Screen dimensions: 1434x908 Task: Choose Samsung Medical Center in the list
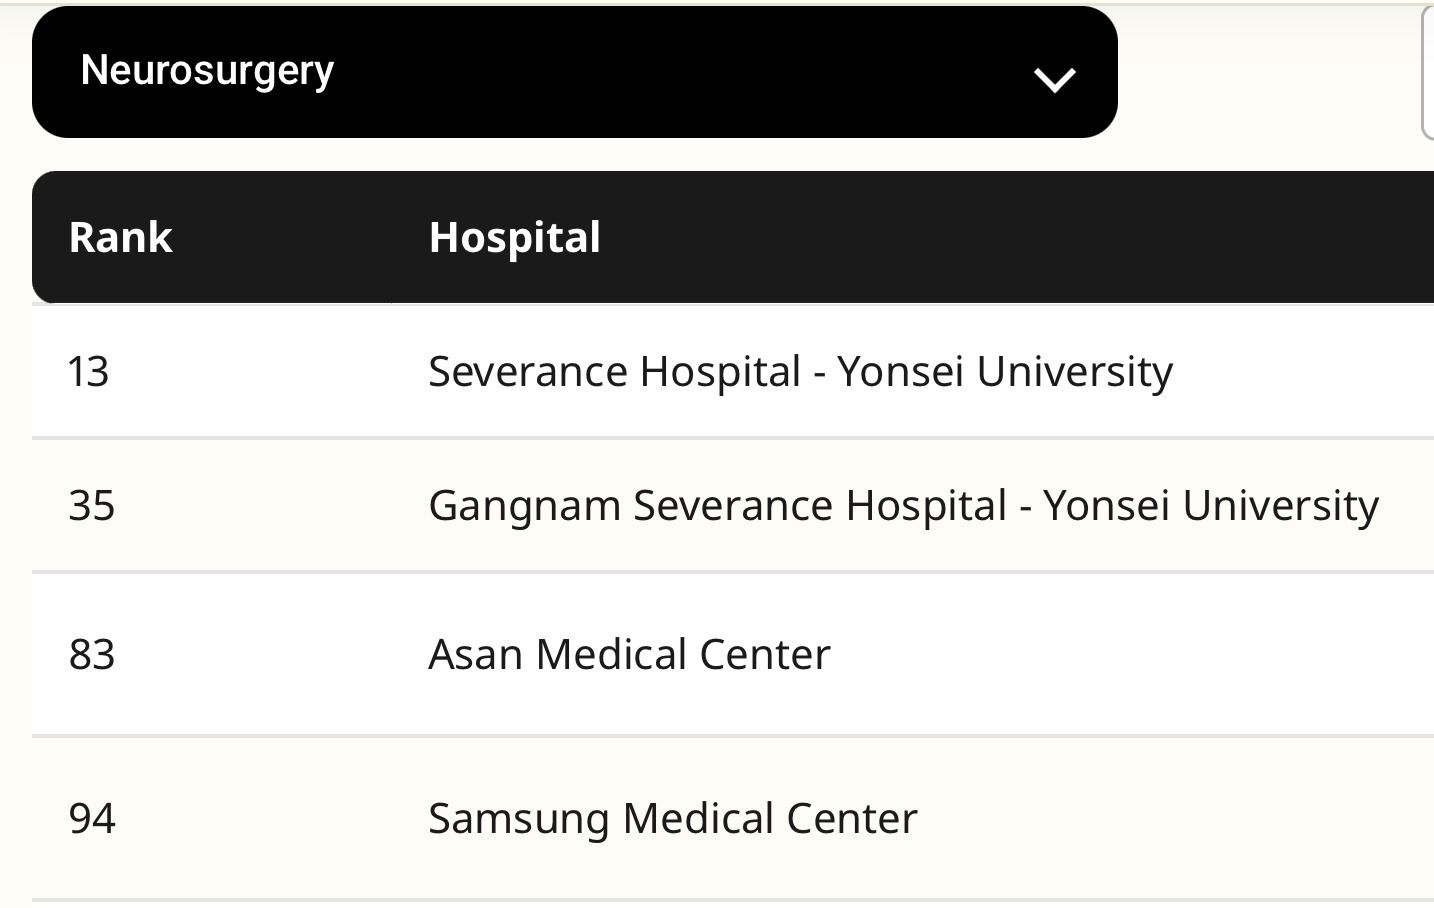click(672, 819)
